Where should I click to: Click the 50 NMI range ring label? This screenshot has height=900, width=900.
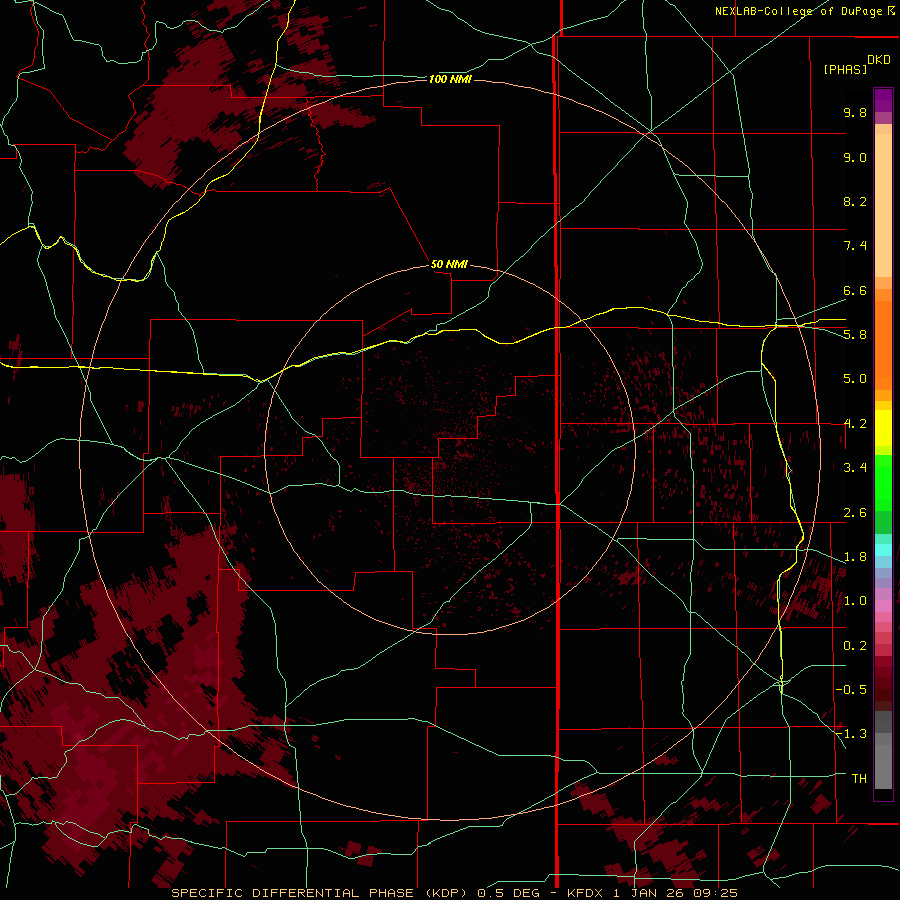coord(449,264)
